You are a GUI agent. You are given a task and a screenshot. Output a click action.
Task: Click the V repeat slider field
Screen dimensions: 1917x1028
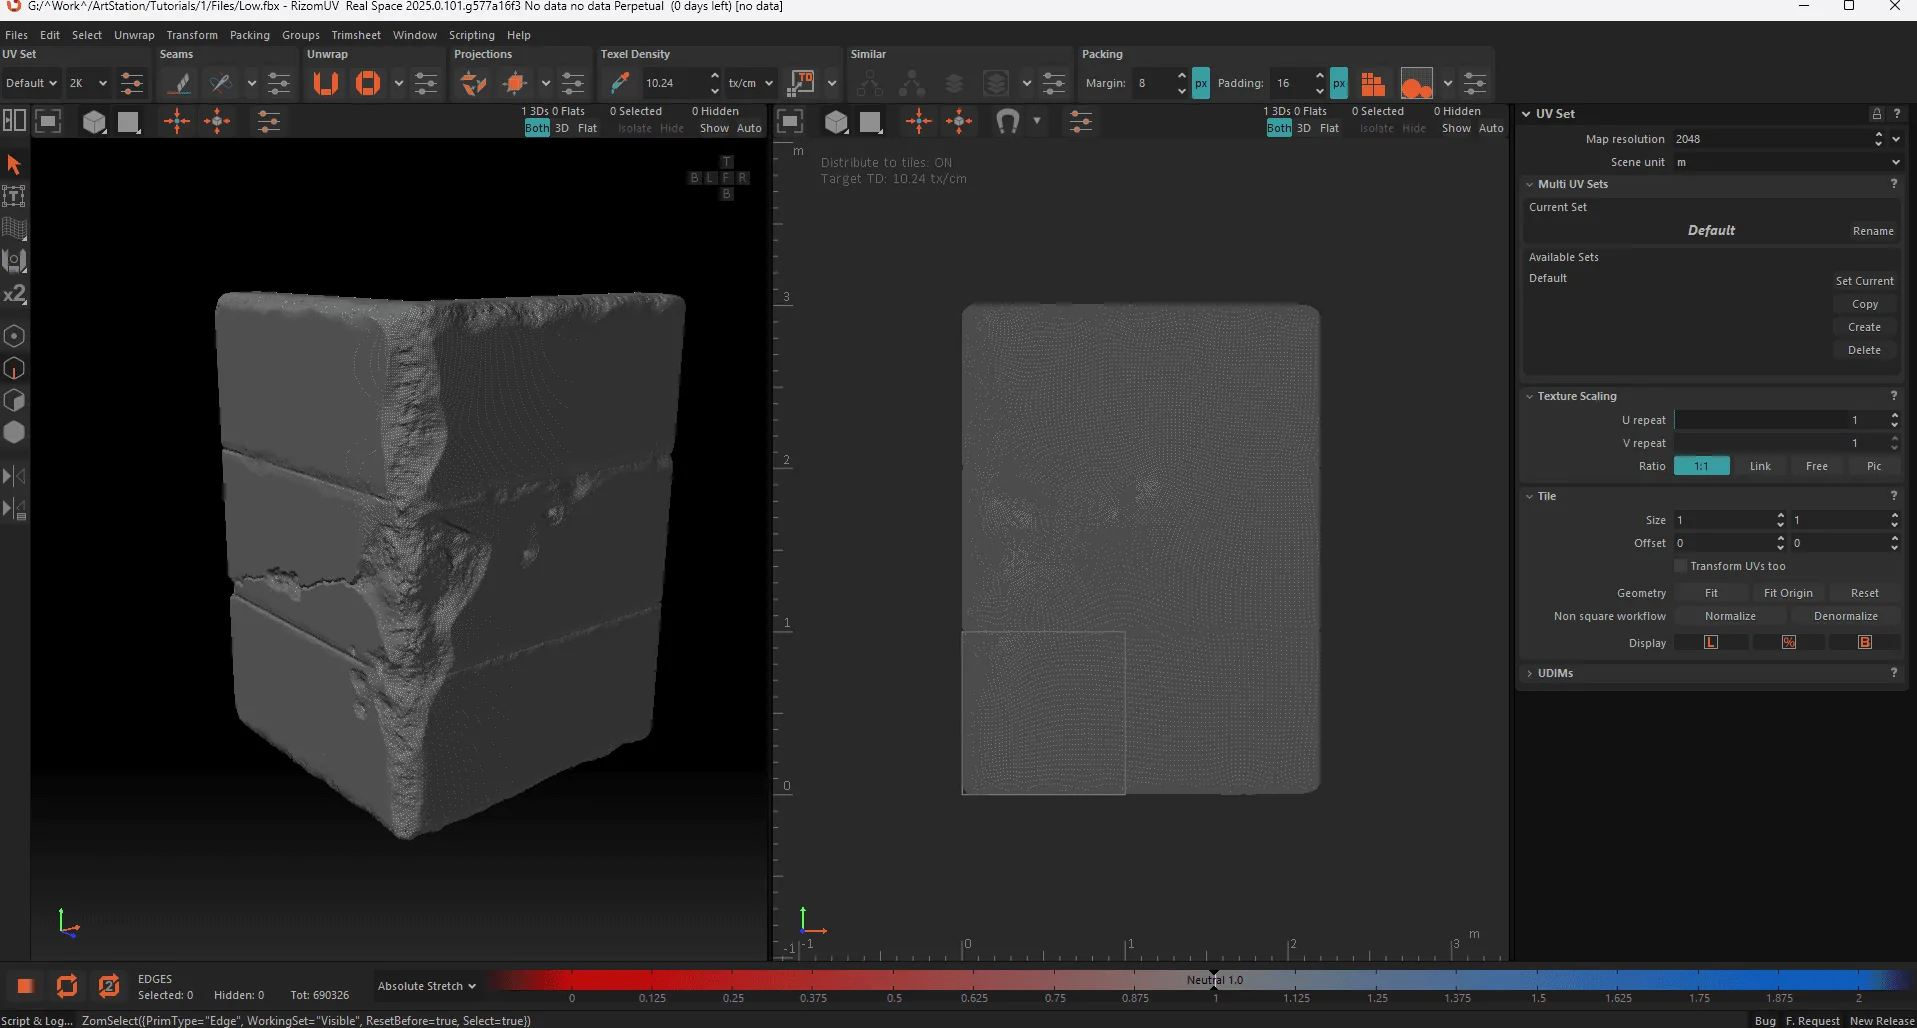click(x=1780, y=443)
